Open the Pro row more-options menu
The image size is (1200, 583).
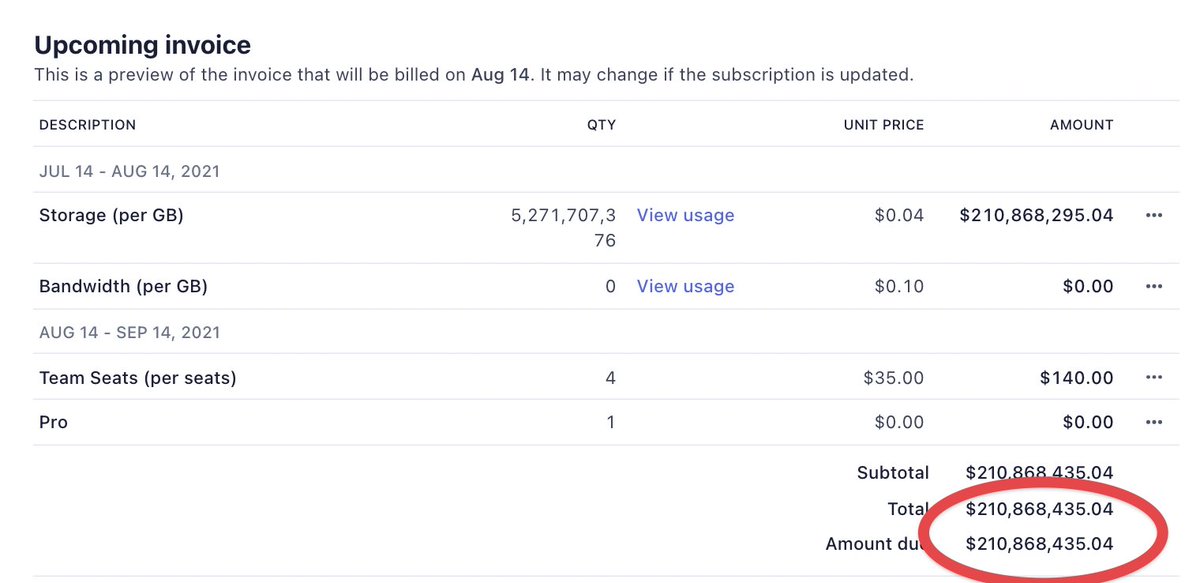(1154, 422)
